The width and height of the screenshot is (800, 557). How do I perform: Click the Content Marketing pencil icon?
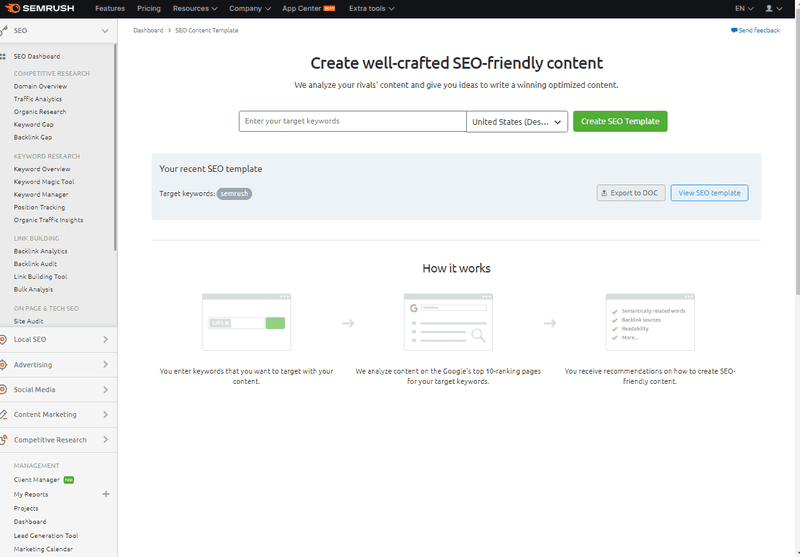[x=3, y=415]
